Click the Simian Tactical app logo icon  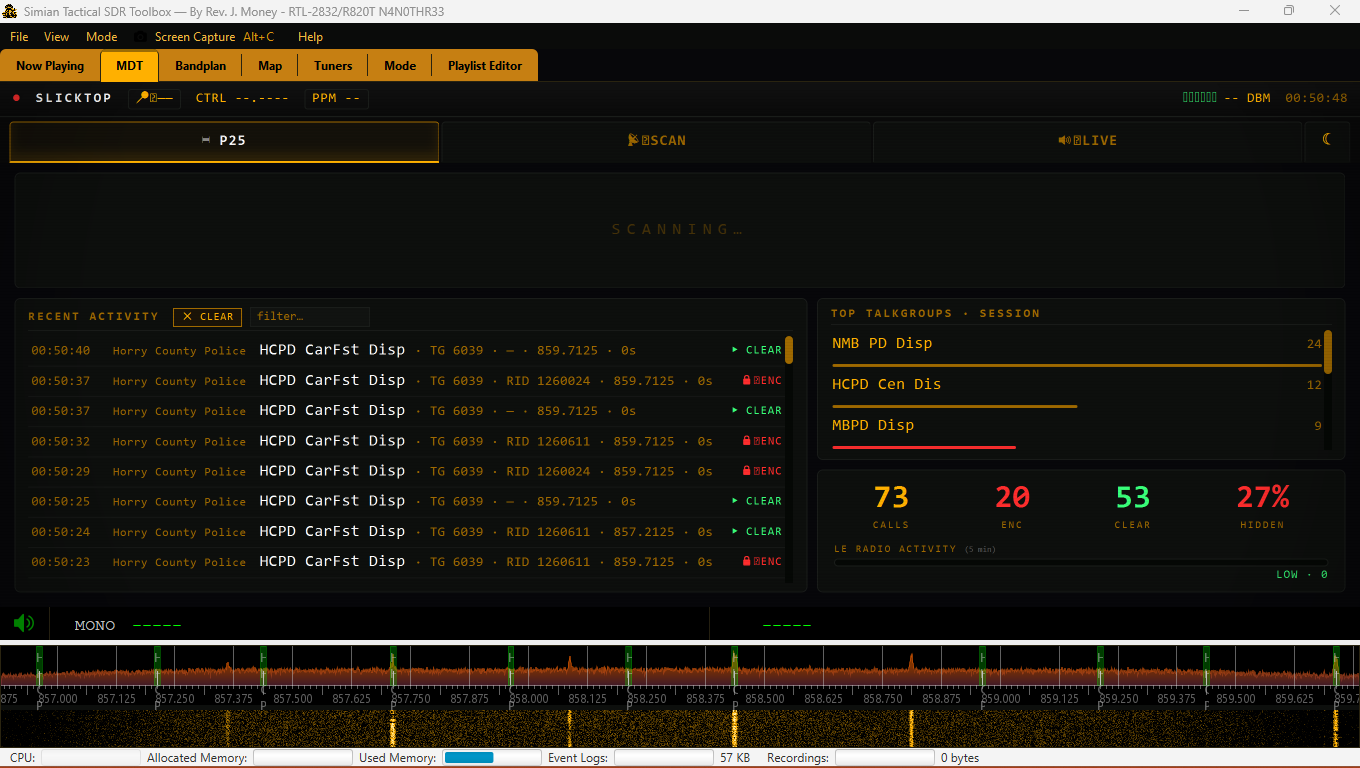tap(10, 11)
